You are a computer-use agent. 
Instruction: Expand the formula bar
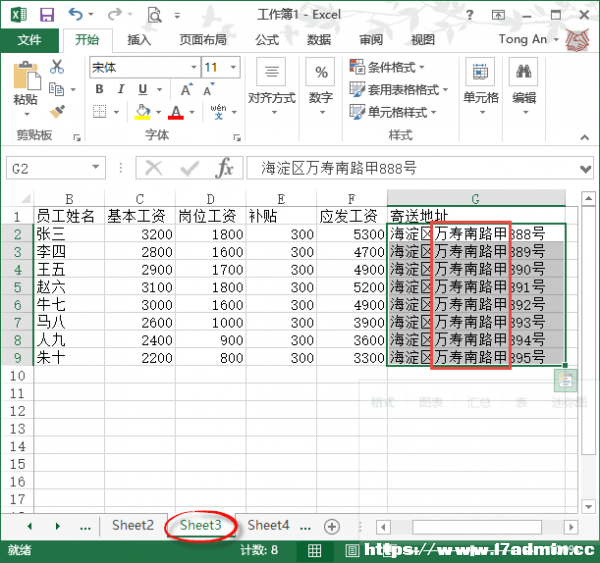pyautogui.click(x=585, y=168)
